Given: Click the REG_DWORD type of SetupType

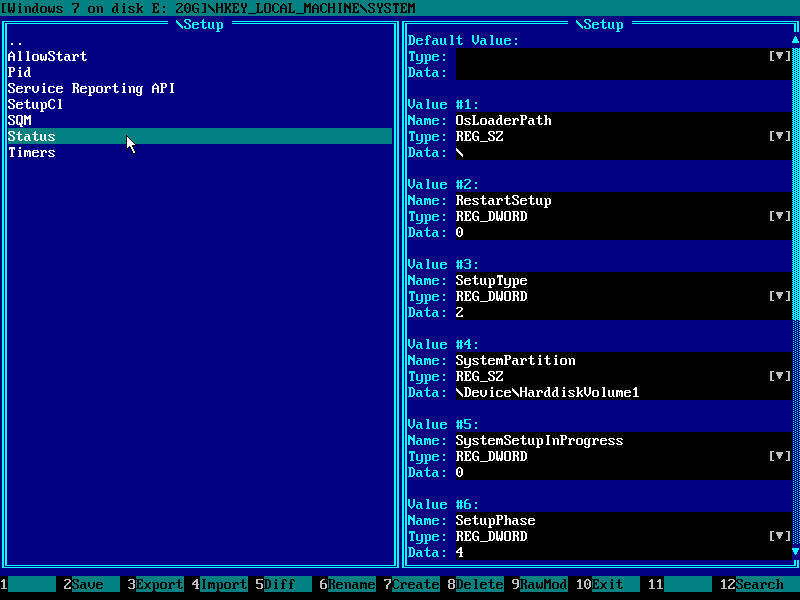Looking at the screenshot, I should [491, 296].
